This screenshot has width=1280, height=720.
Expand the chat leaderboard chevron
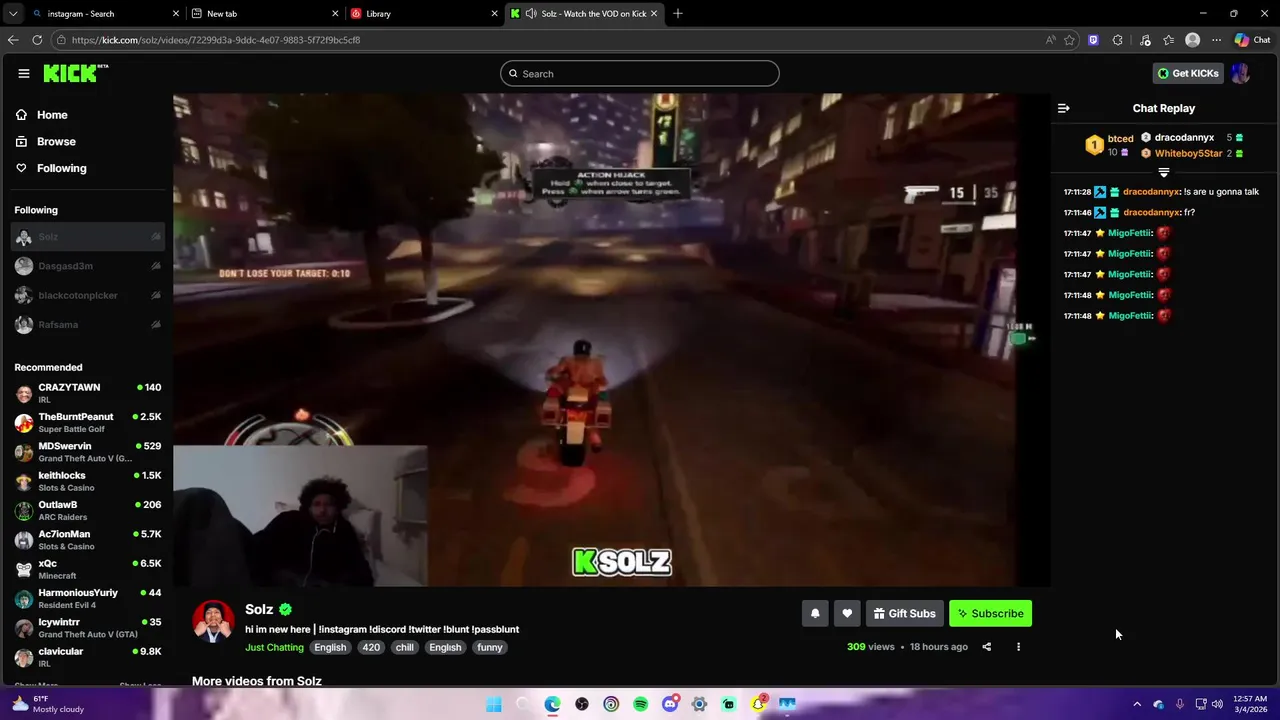[x=1163, y=173]
